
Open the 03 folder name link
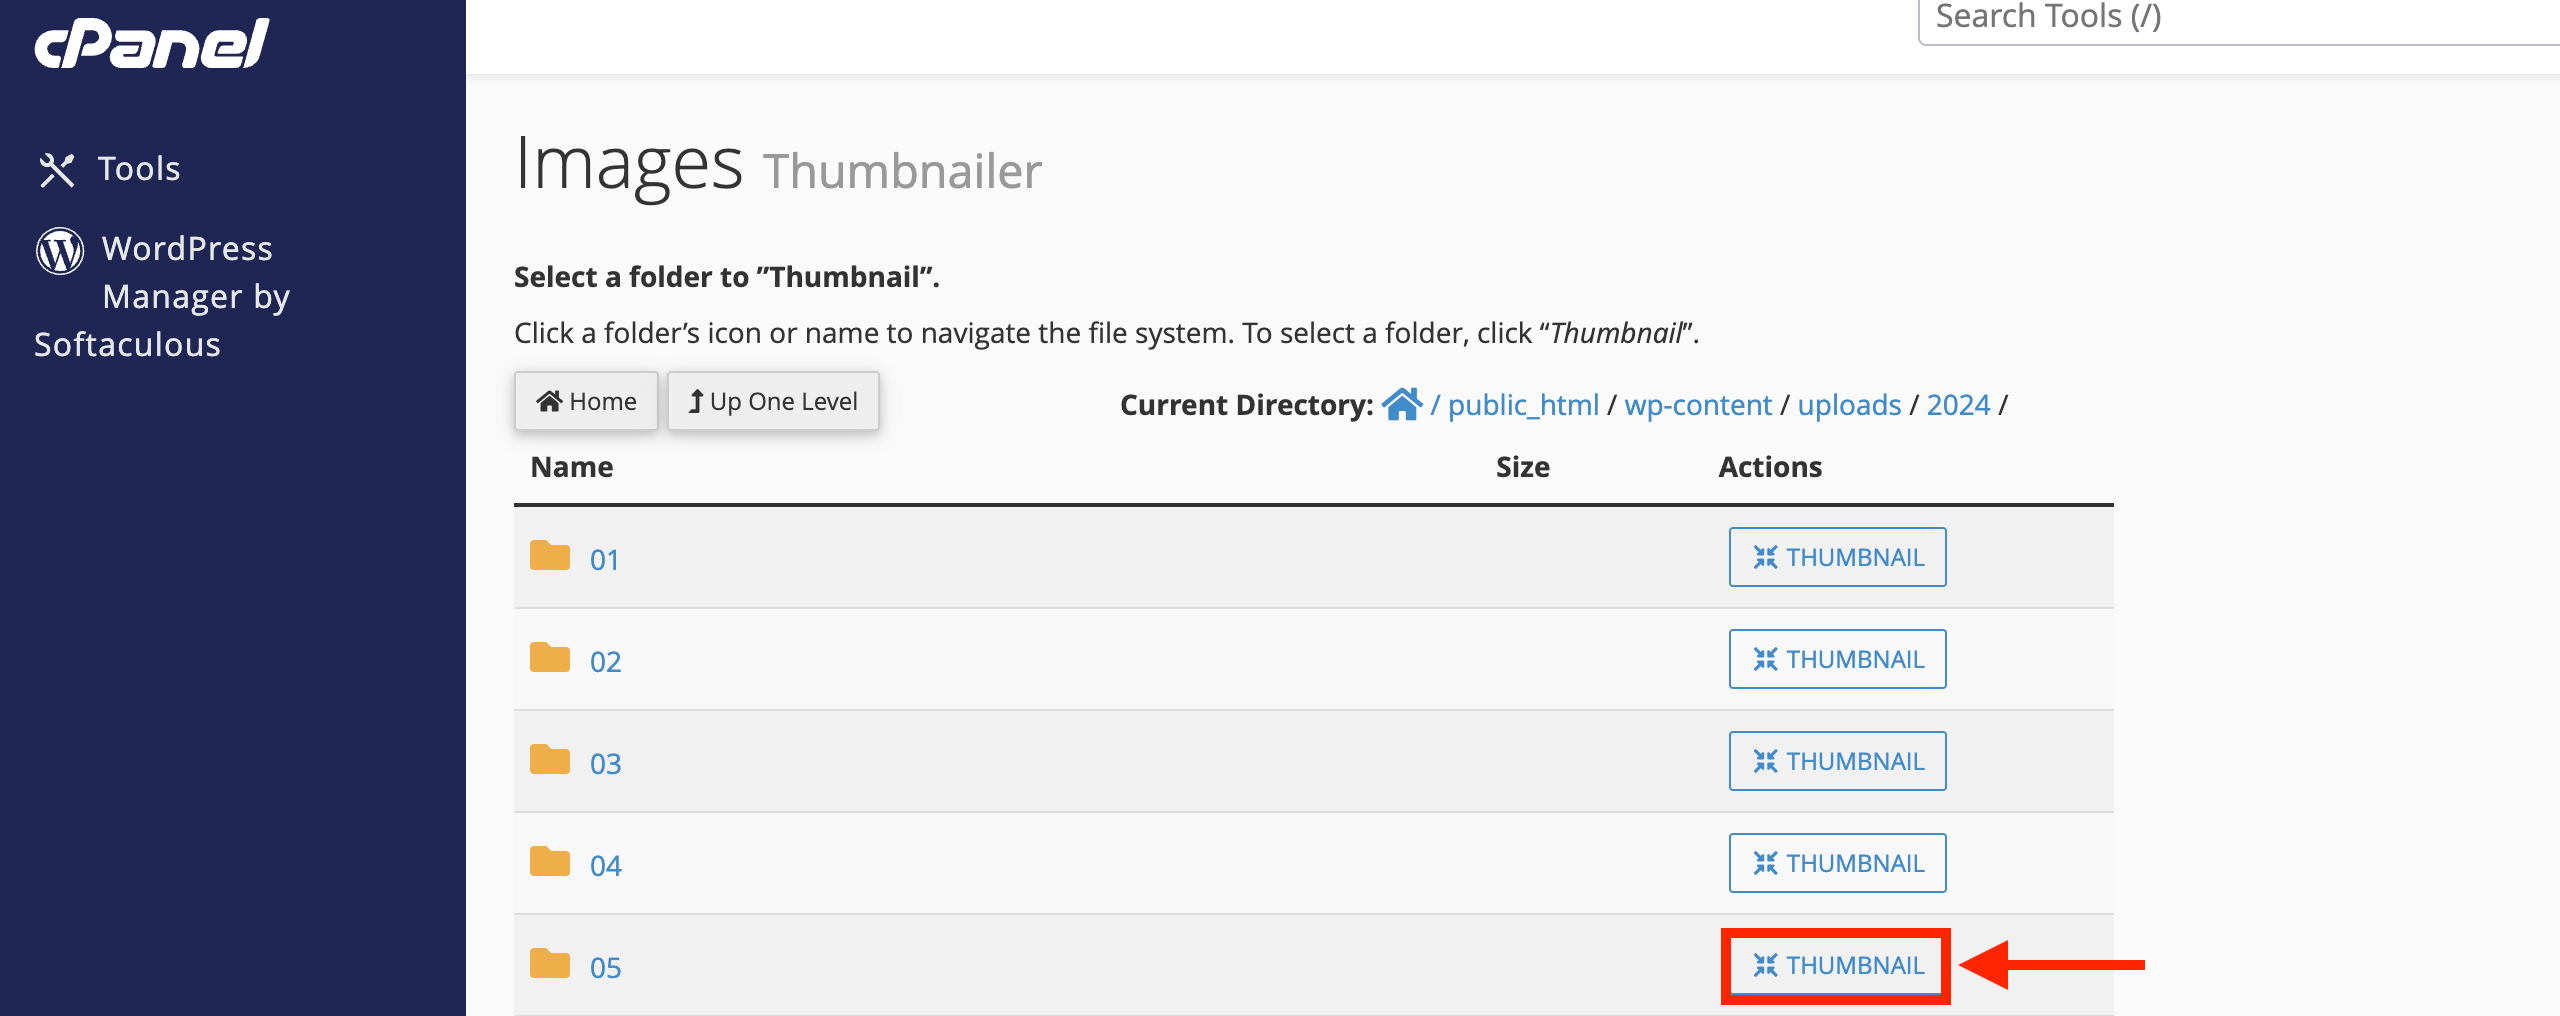click(605, 764)
